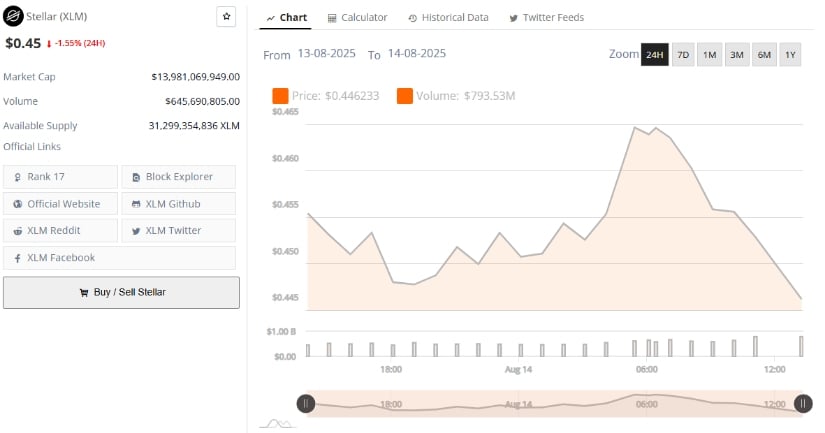Image resolution: width=825 pixels, height=433 pixels.
Task: Open the Chart tab
Action: coord(286,17)
